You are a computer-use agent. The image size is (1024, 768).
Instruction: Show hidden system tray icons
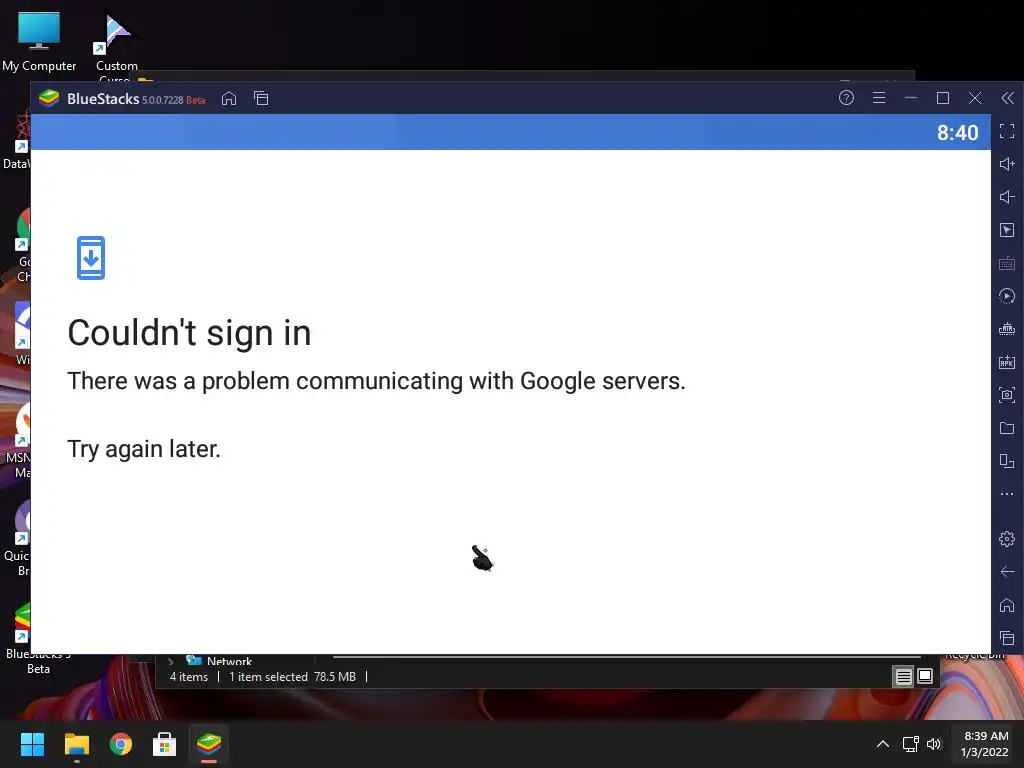(x=883, y=744)
